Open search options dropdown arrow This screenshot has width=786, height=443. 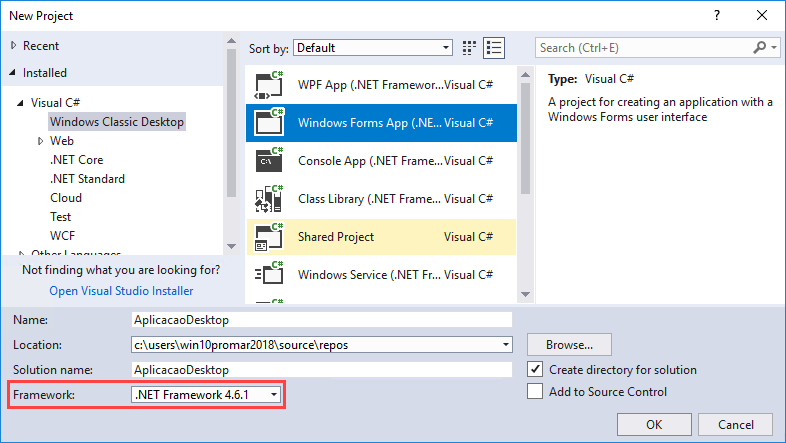click(x=774, y=48)
